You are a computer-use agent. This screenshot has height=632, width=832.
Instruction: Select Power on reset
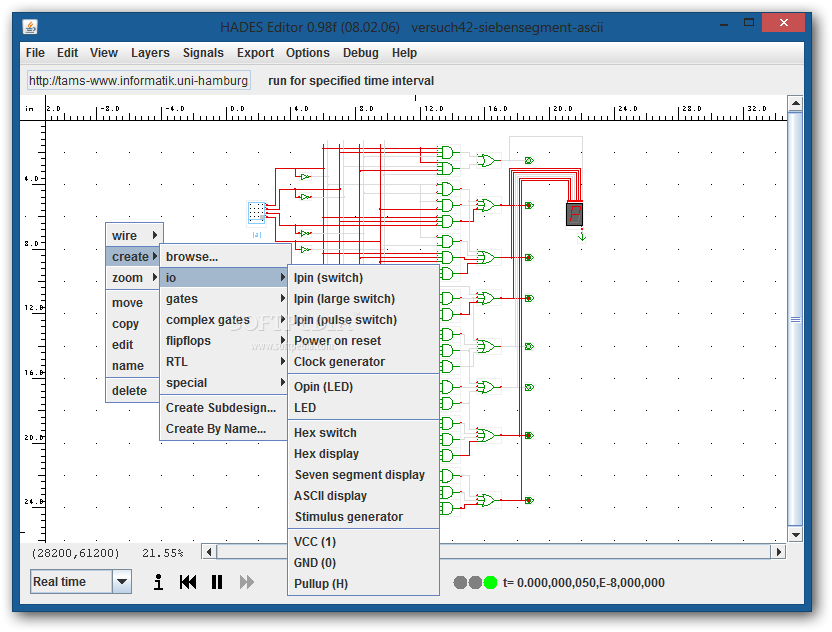coord(363,341)
